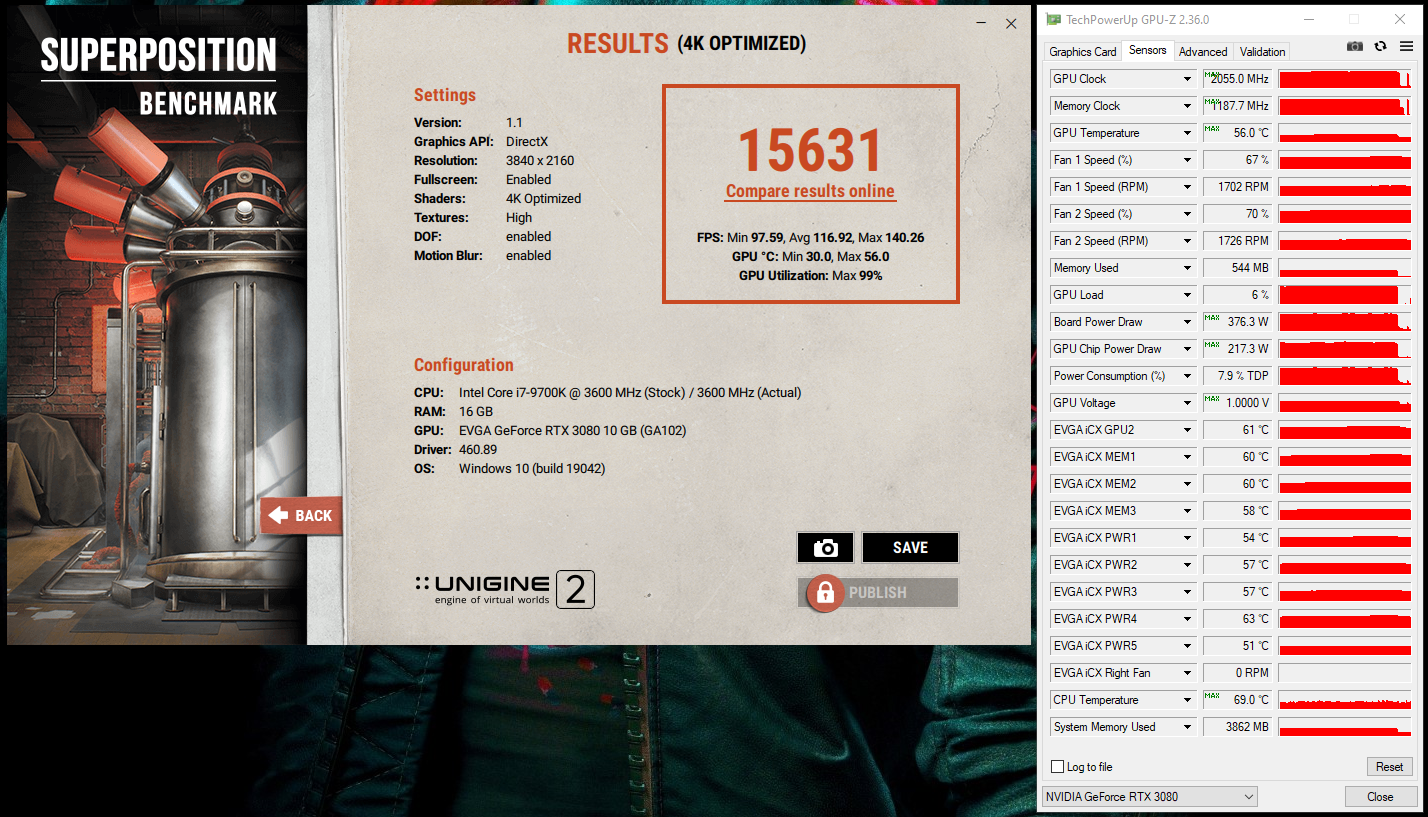Screen dimensions: 1428x817
Task: Click the Unigine 2 engine logo
Action: (x=504, y=590)
